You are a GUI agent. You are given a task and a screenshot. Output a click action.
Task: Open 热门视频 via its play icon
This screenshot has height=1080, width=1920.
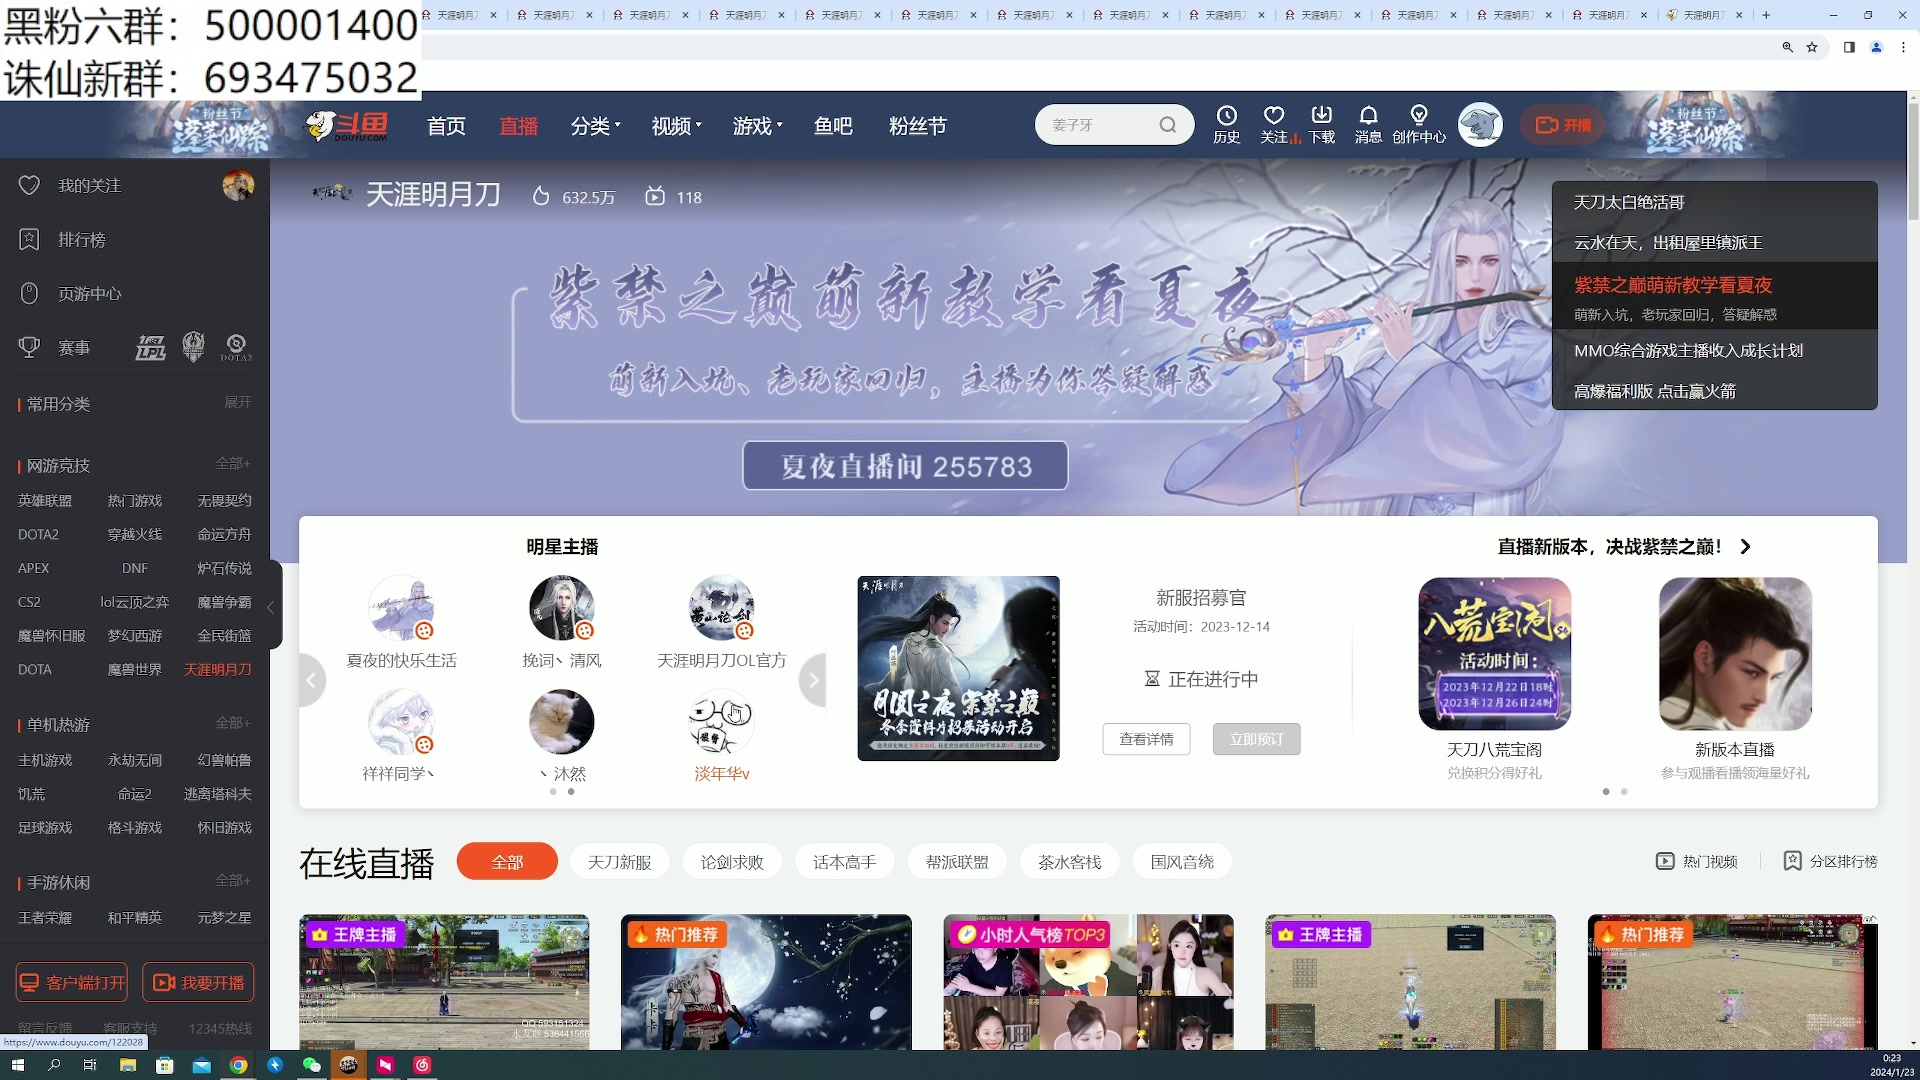[x=1663, y=861]
